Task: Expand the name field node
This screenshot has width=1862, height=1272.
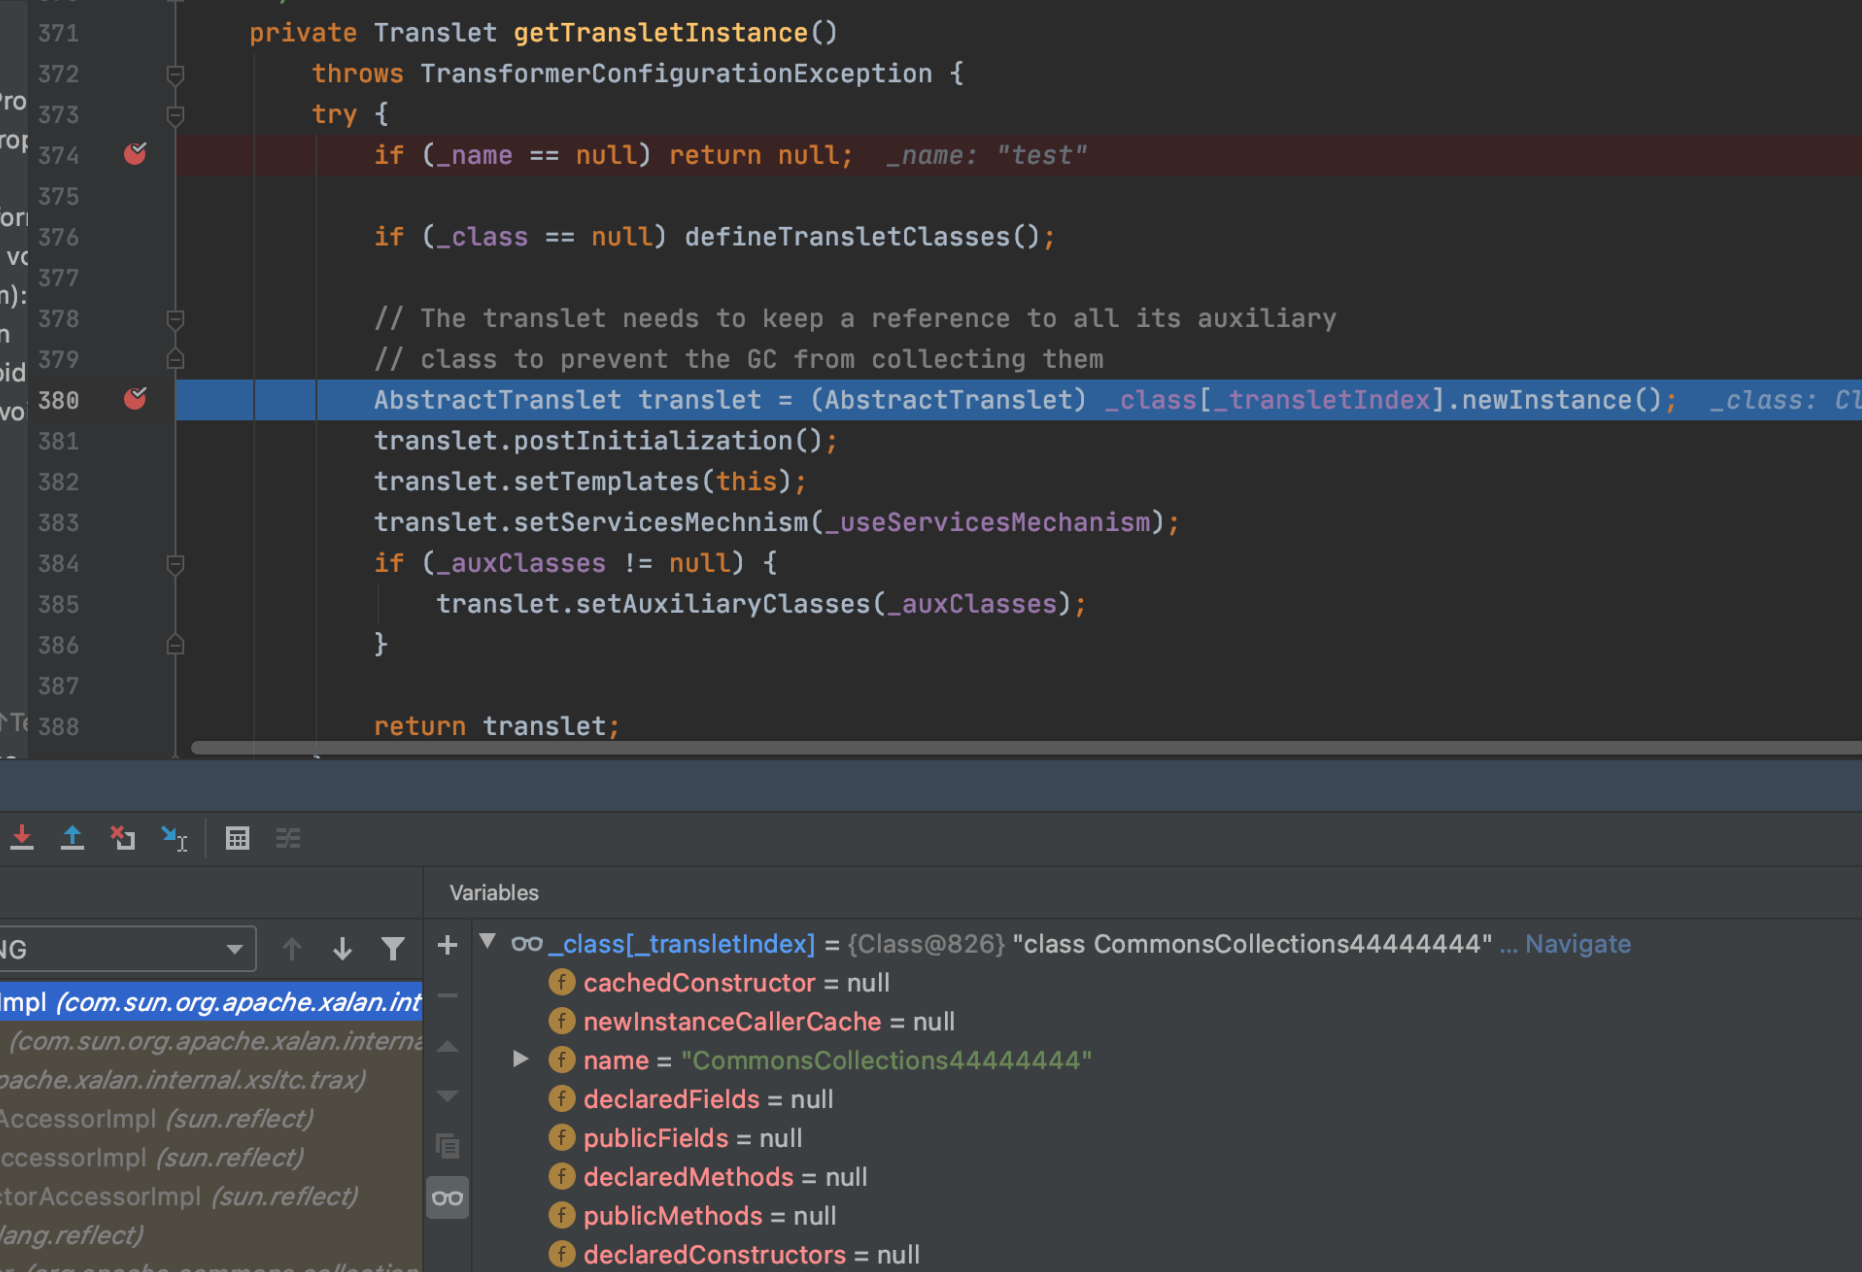Action: 520,1058
